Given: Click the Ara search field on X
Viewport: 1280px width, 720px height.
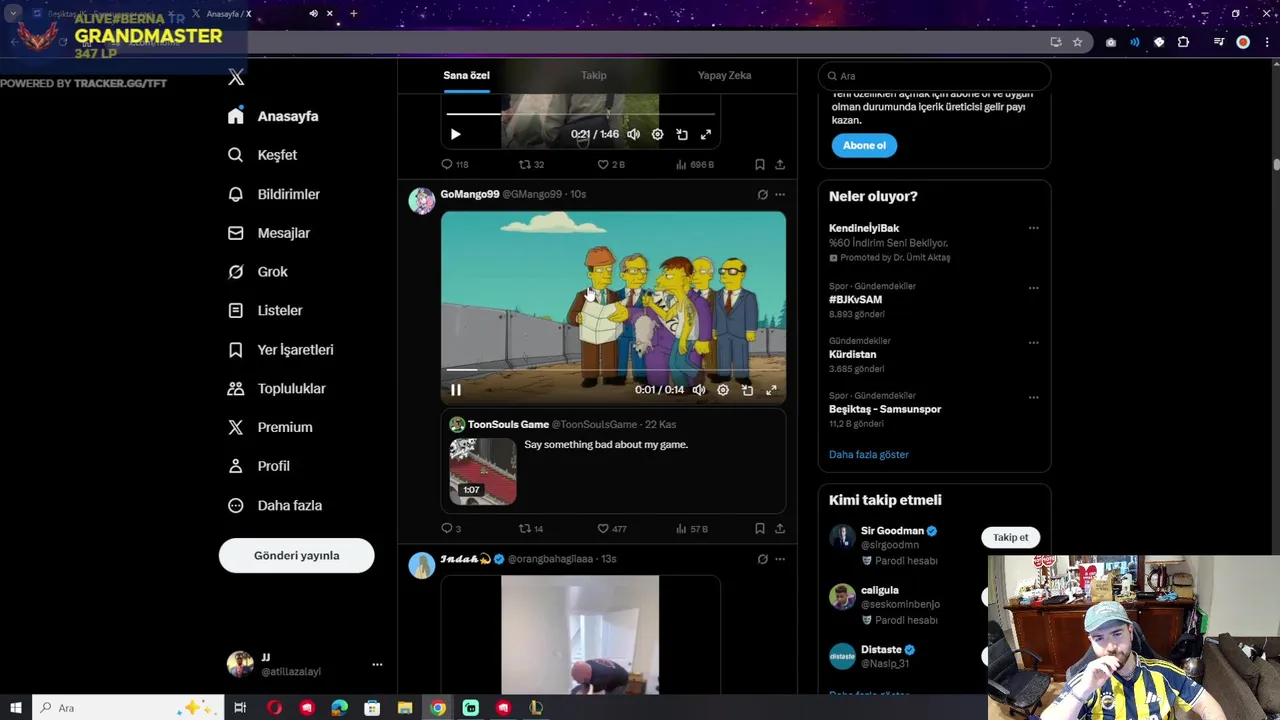Looking at the screenshot, I should tap(935, 76).
